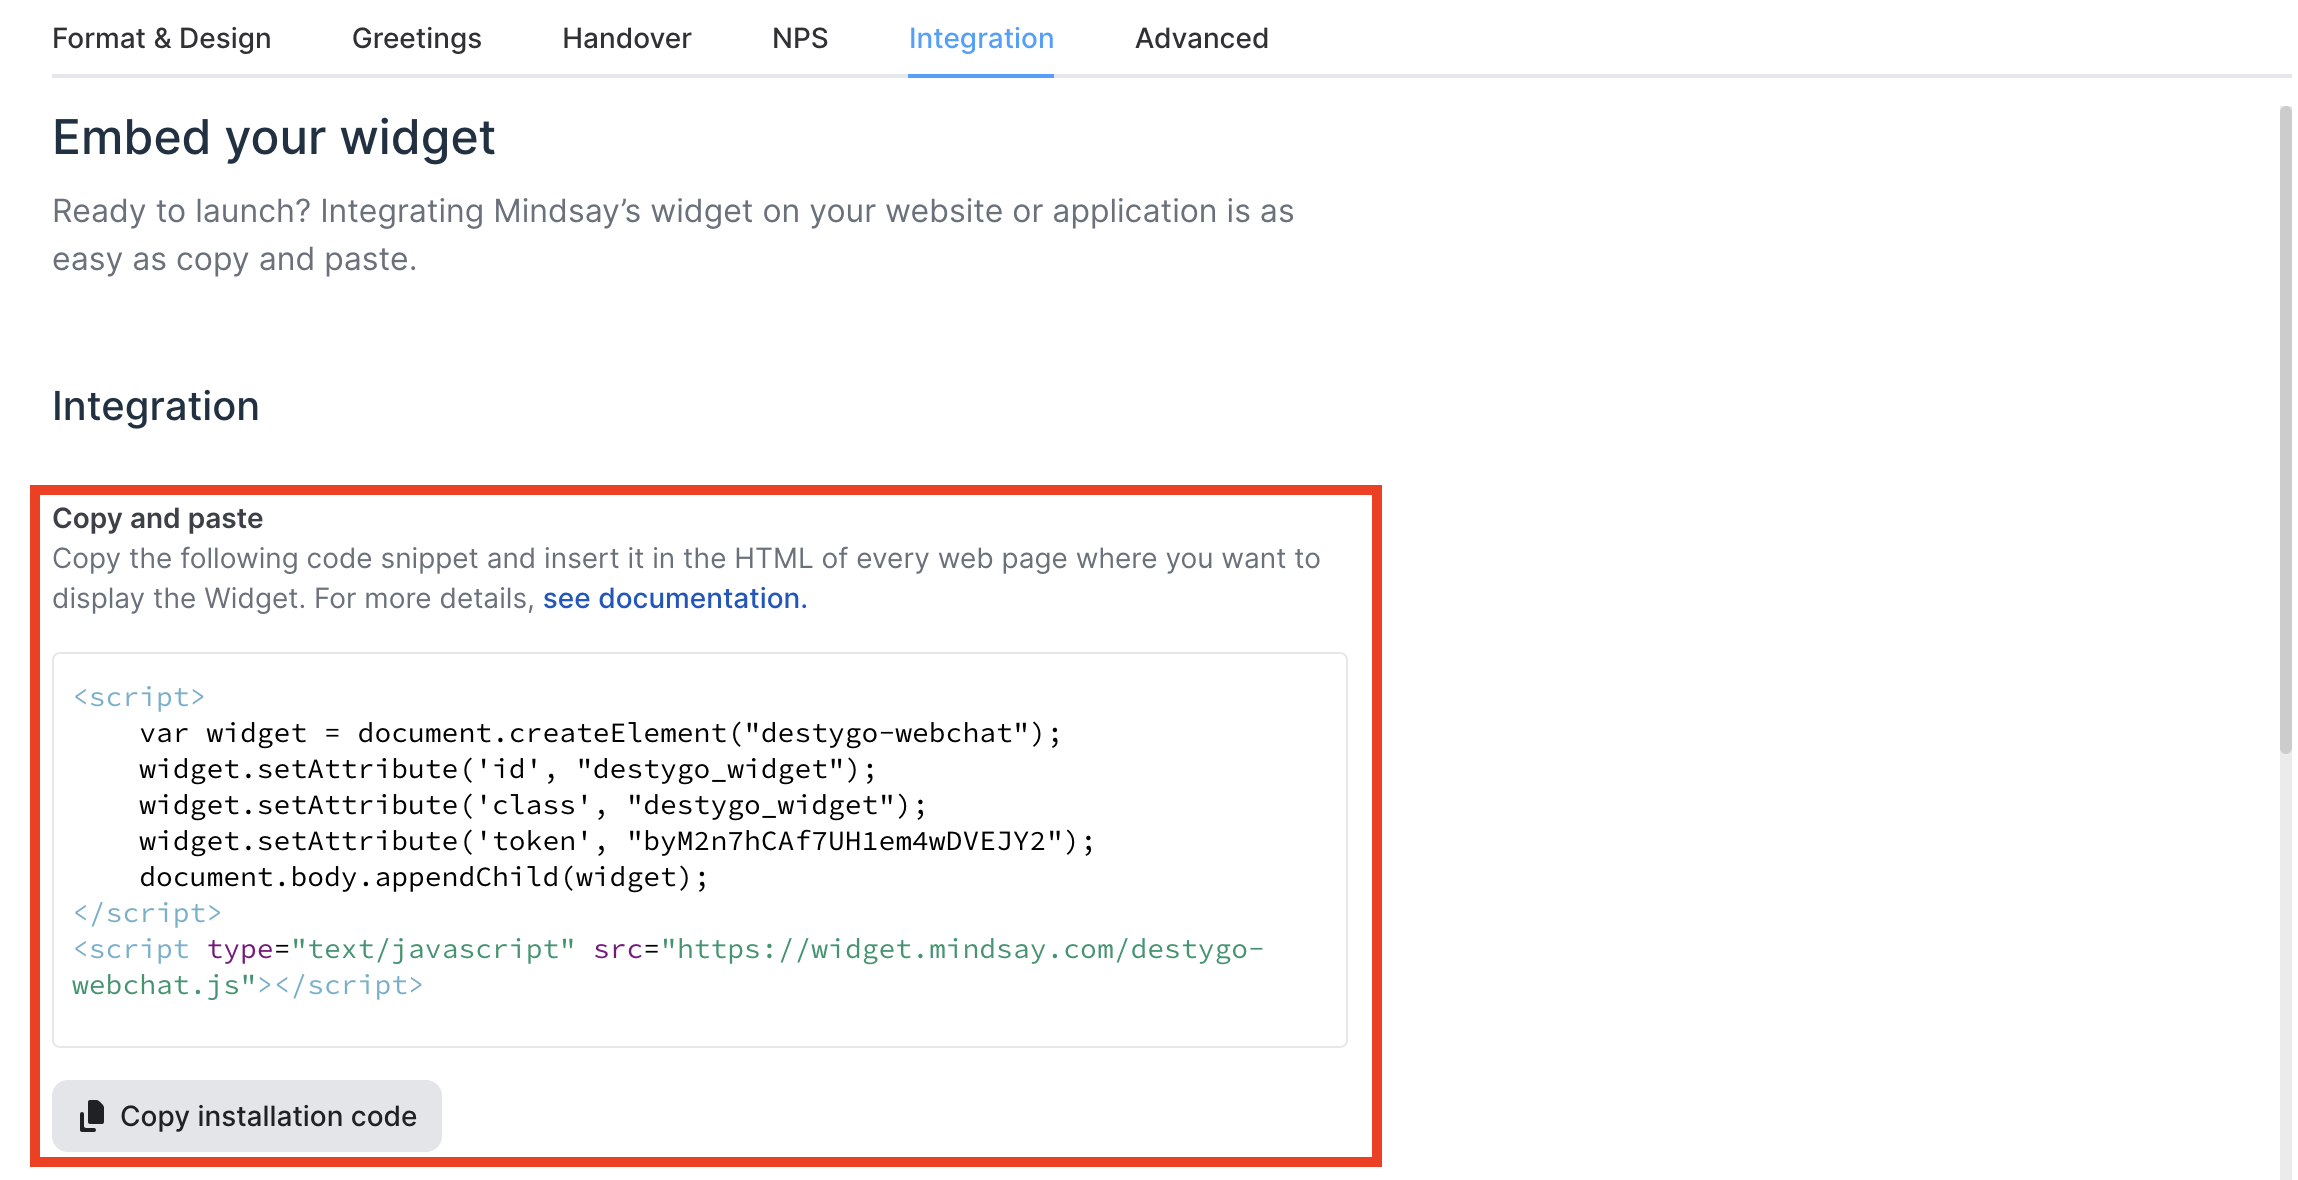Click the Copy and paste label
This screenshot has height=1180, width=2298.
[157, 518]
